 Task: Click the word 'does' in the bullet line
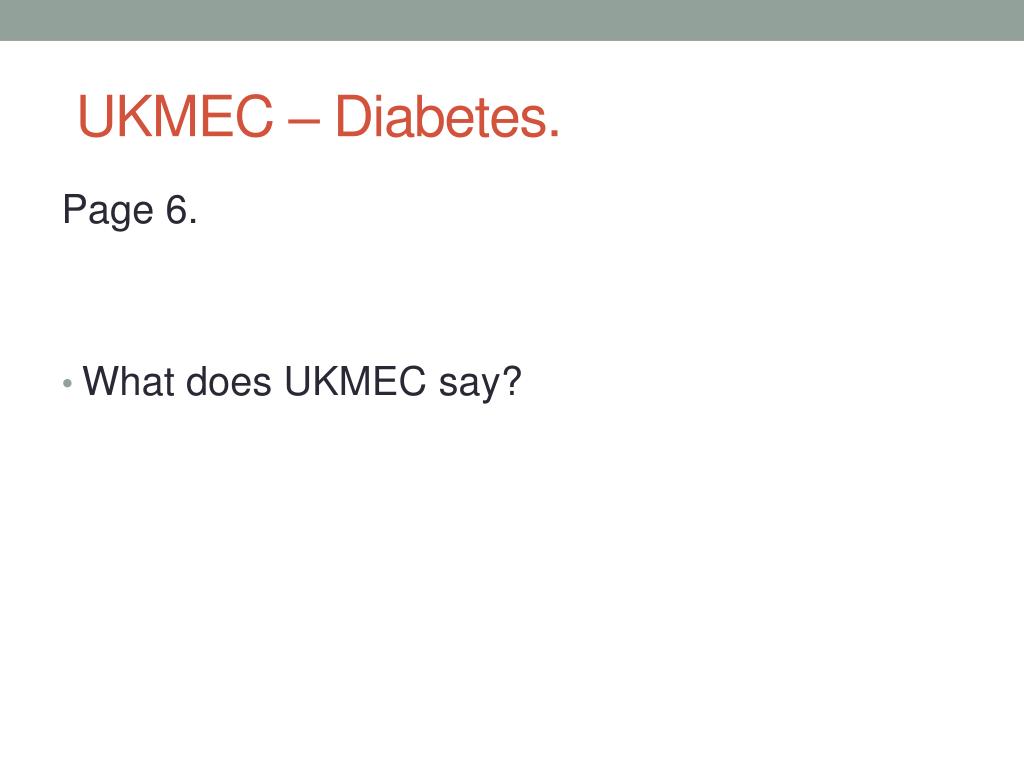[229, 381]
